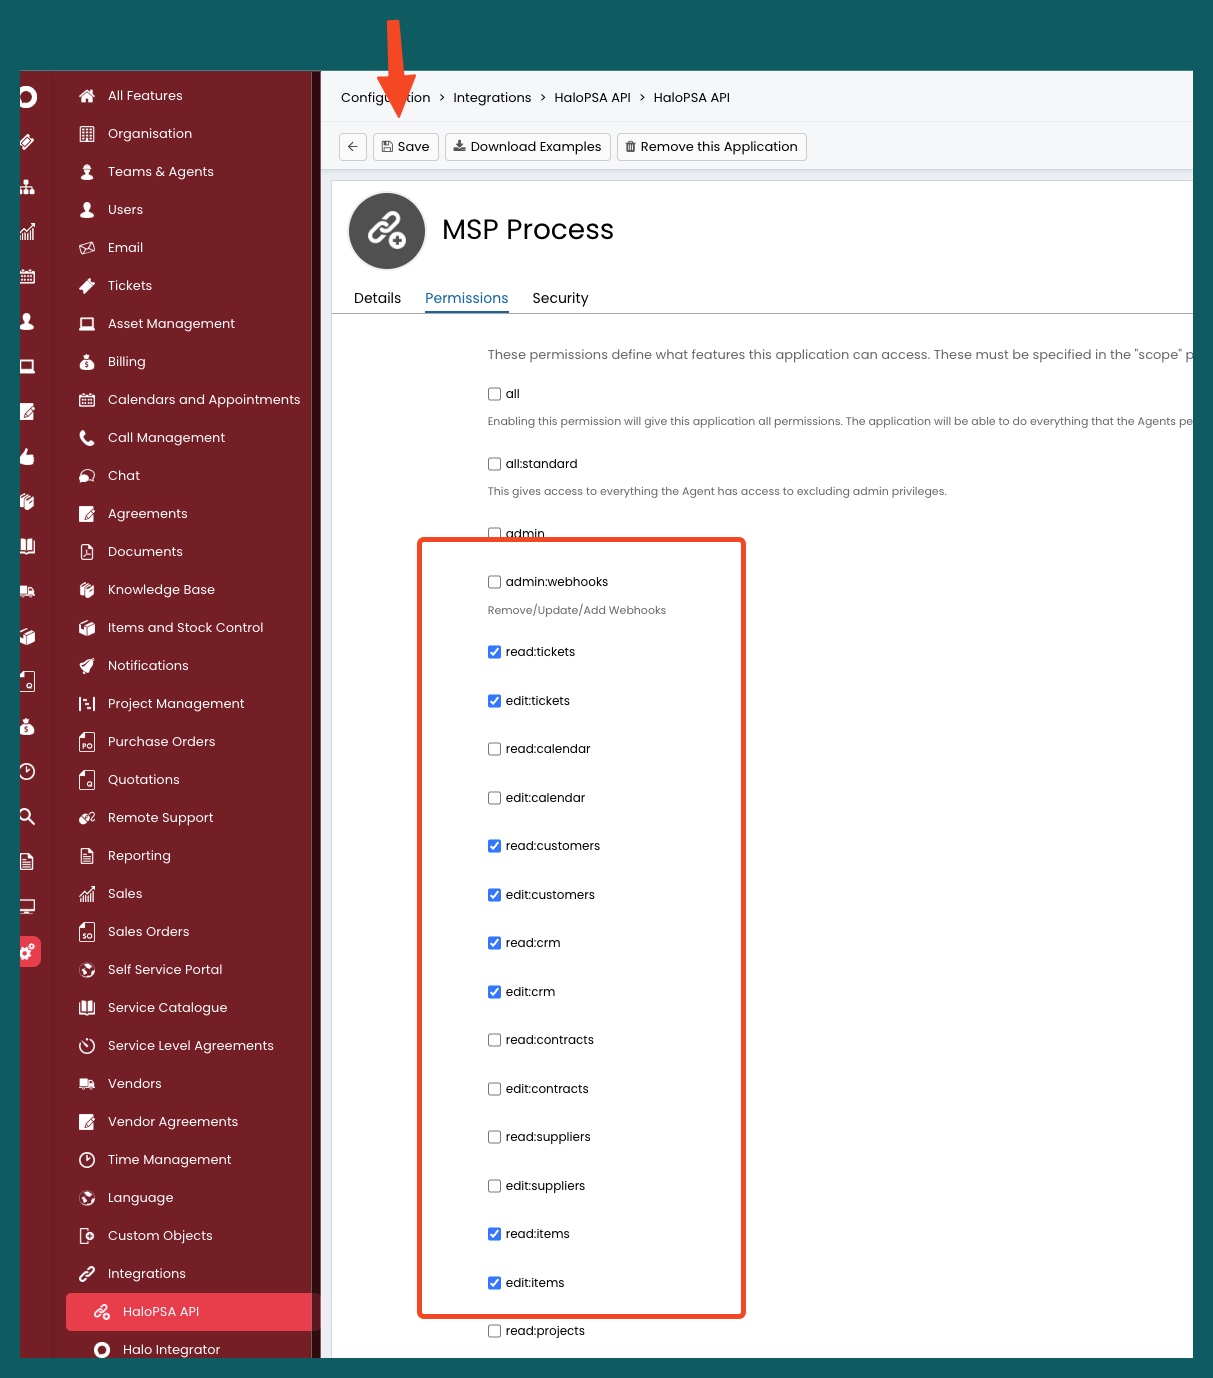Click the Remote Support icon

click(87, 818)
